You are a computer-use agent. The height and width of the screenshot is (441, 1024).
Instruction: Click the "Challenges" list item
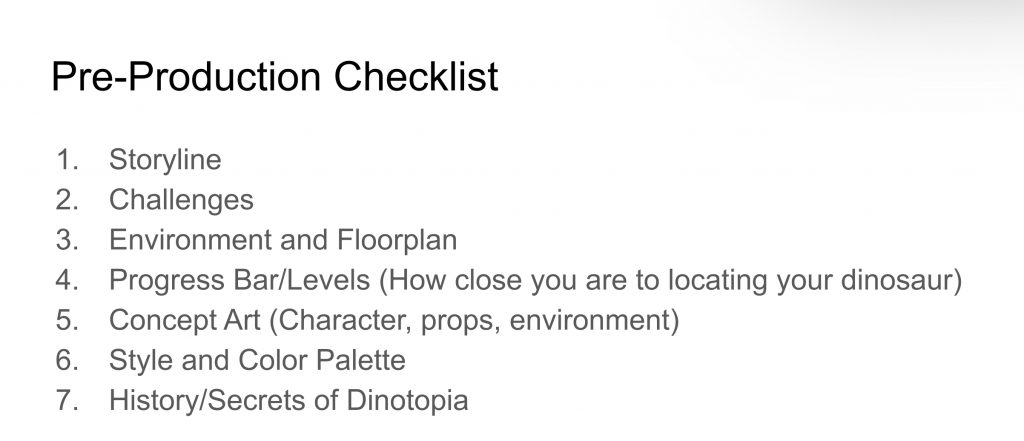pyautogui.click(x=181, y=200)
